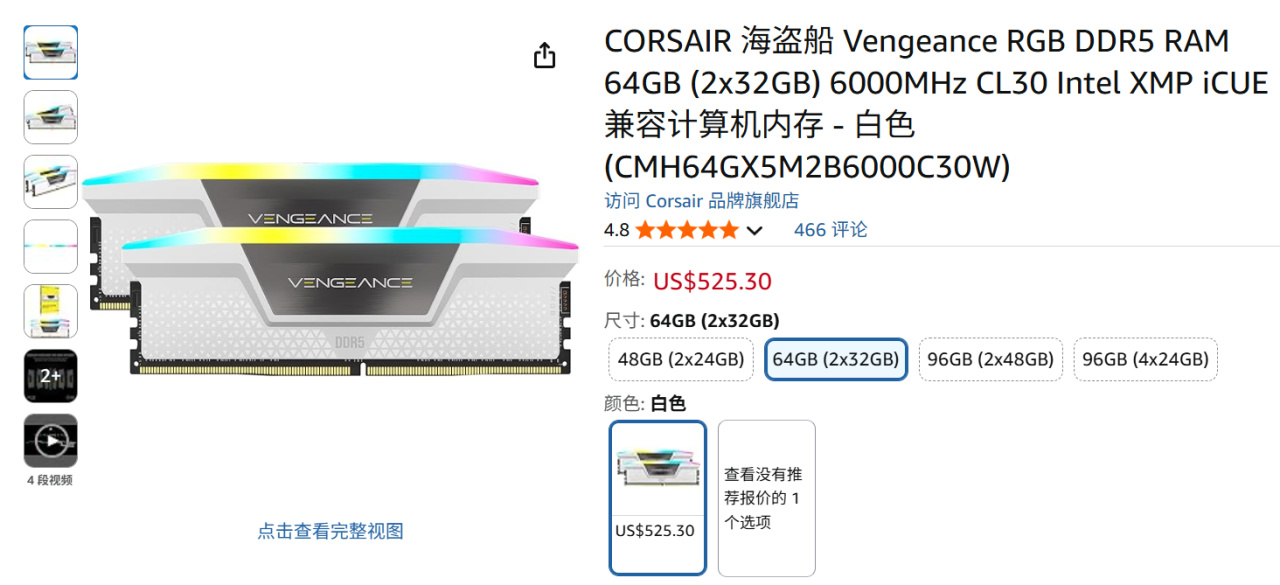Image resolution: width=1280 pixels, height=585 pixels.
Task: Open the options without recommended offer
Action: (767, 498)
